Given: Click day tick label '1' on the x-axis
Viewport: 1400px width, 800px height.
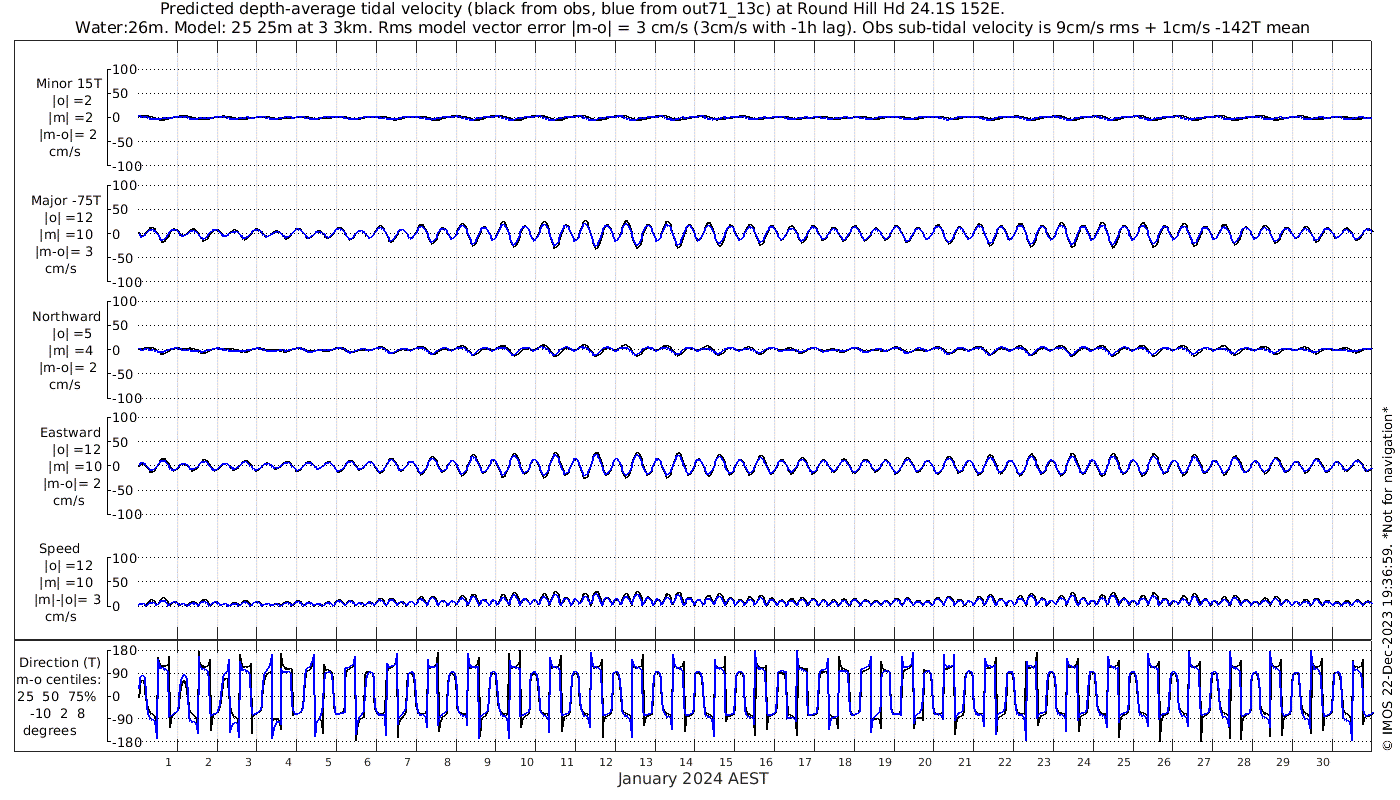Looking at the screenshot, I should 169,762.
